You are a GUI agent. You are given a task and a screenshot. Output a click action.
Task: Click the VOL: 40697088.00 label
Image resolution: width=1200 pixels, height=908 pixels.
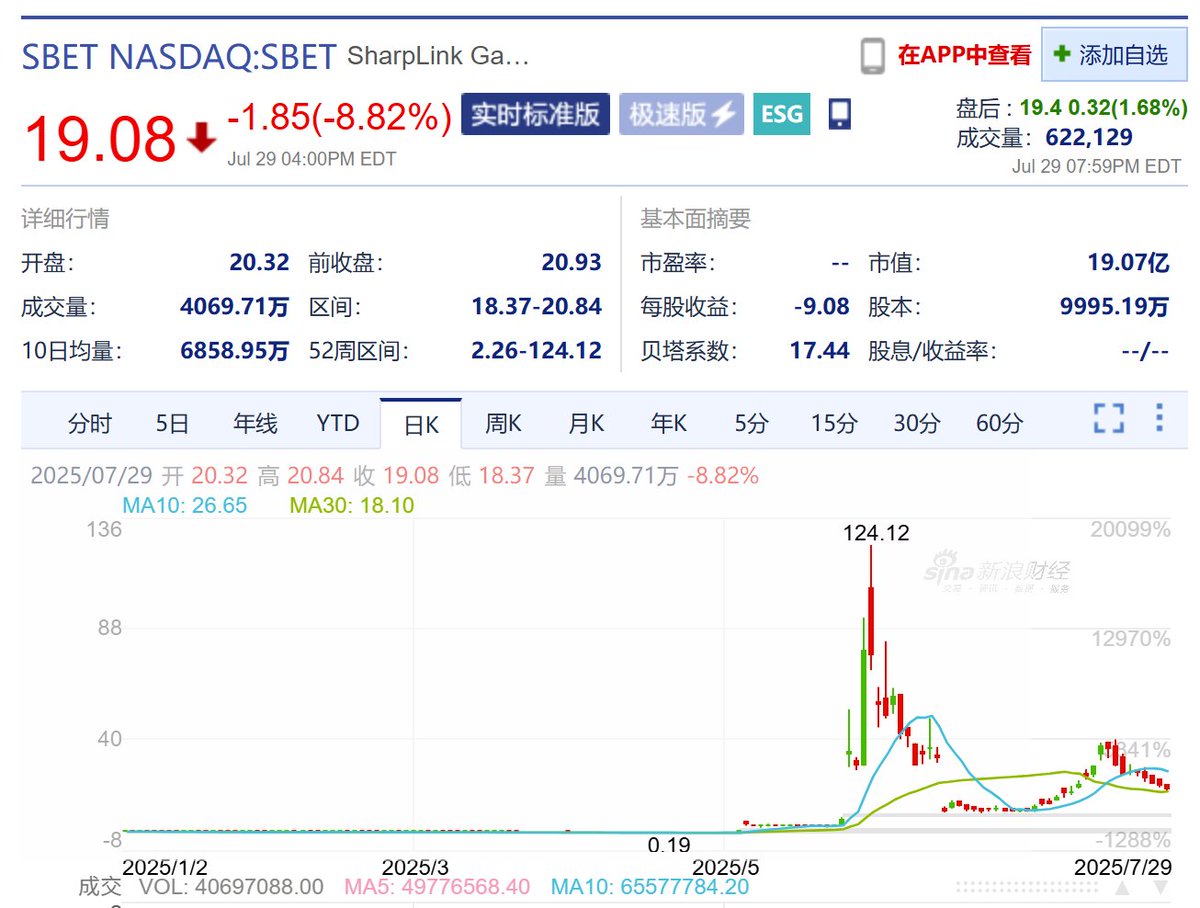point(231,886)
